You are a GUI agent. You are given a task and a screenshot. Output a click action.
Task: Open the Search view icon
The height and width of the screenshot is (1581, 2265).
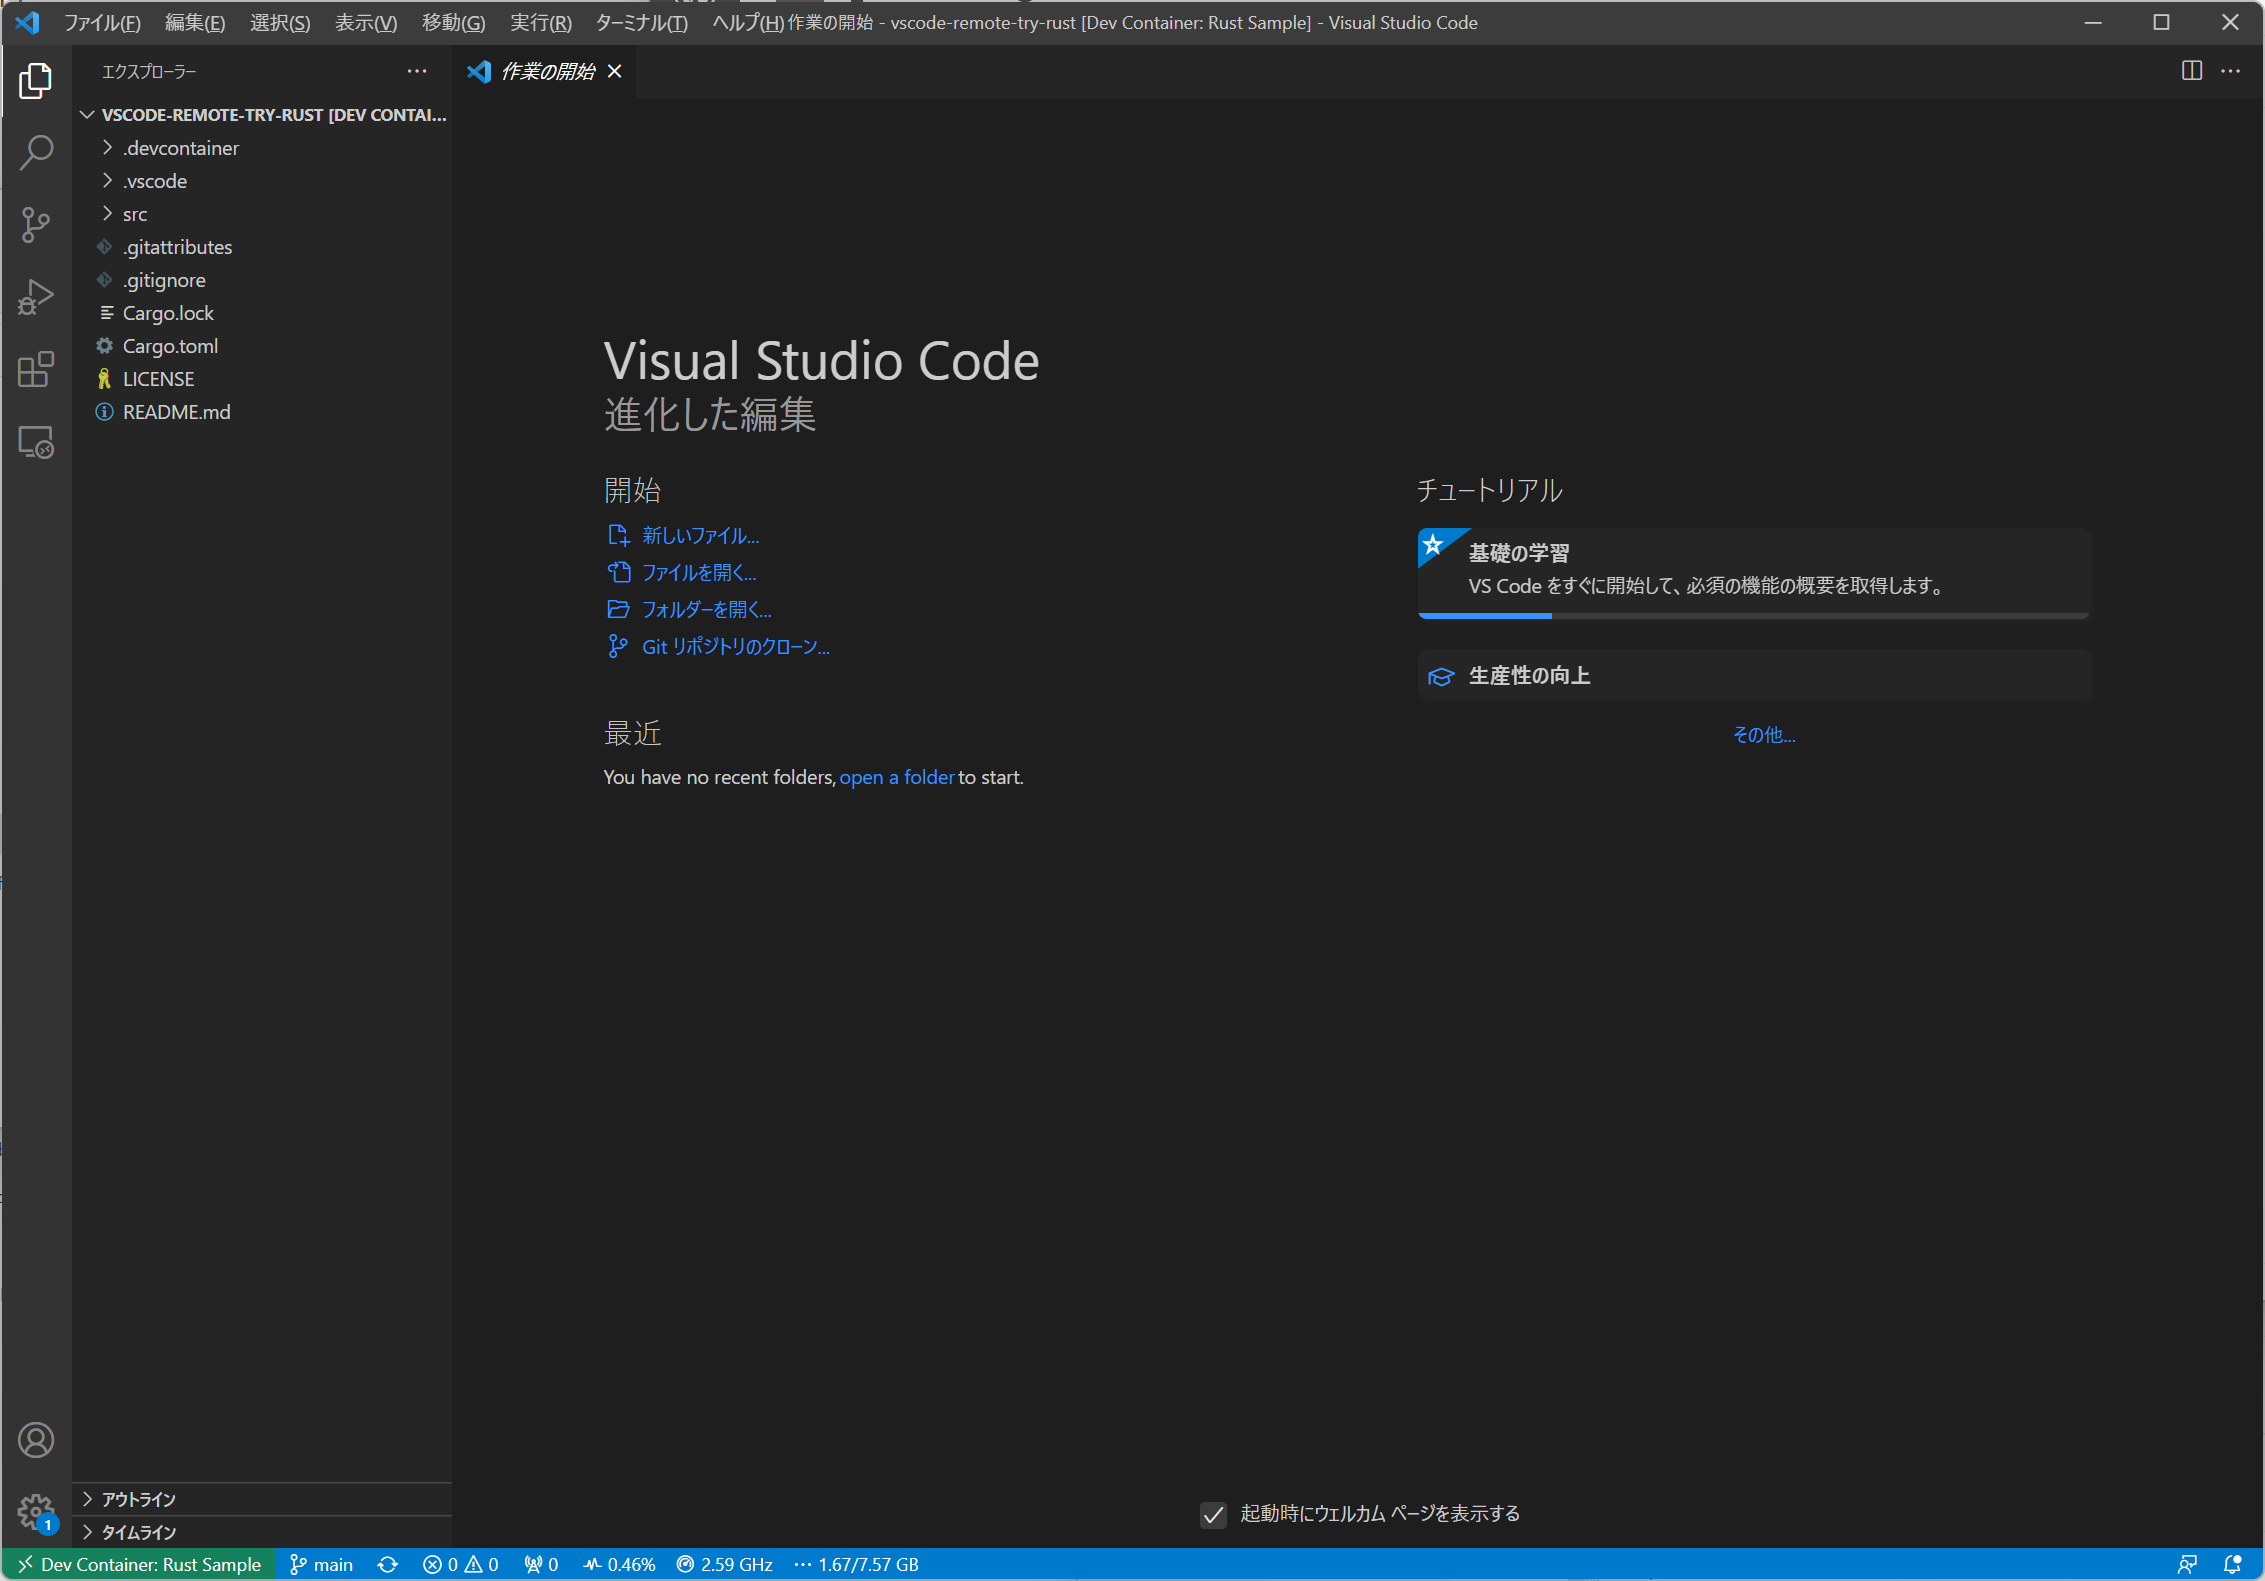point(36,153)
